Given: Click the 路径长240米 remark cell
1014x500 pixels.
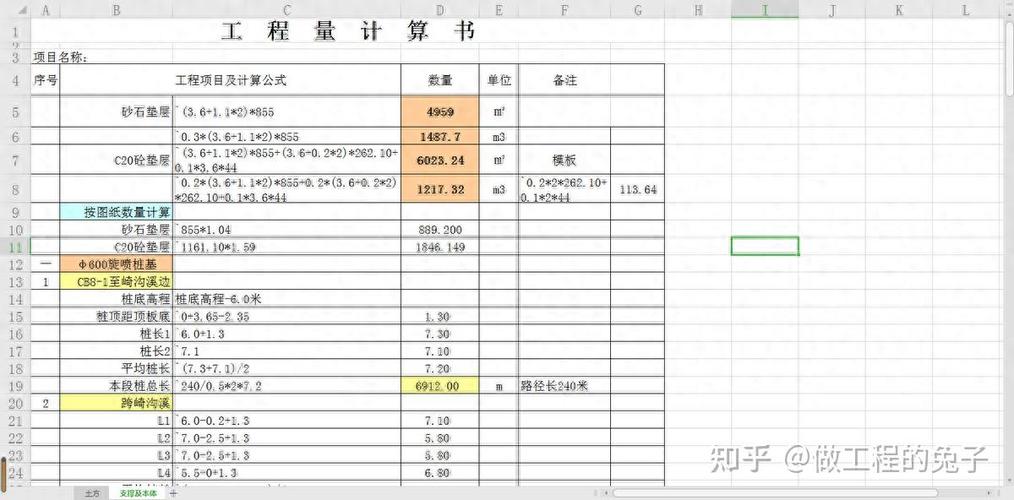Looking at the screenshot, I should tap(565, 386).
